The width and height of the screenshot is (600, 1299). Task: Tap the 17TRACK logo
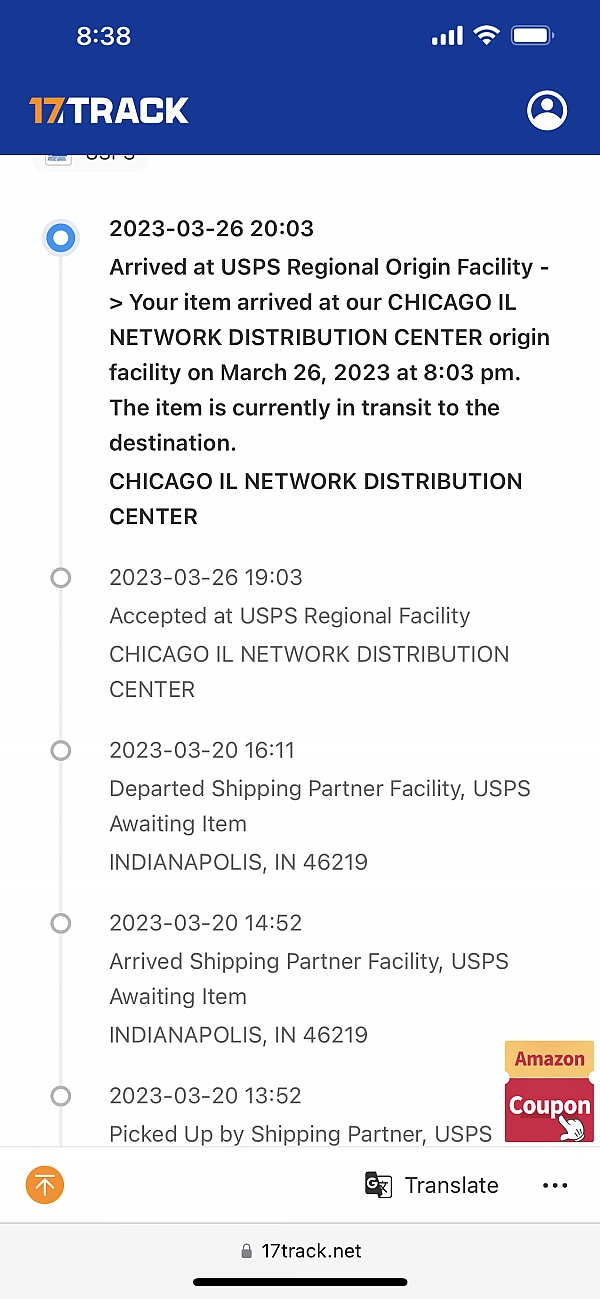[x=109, y=110]
